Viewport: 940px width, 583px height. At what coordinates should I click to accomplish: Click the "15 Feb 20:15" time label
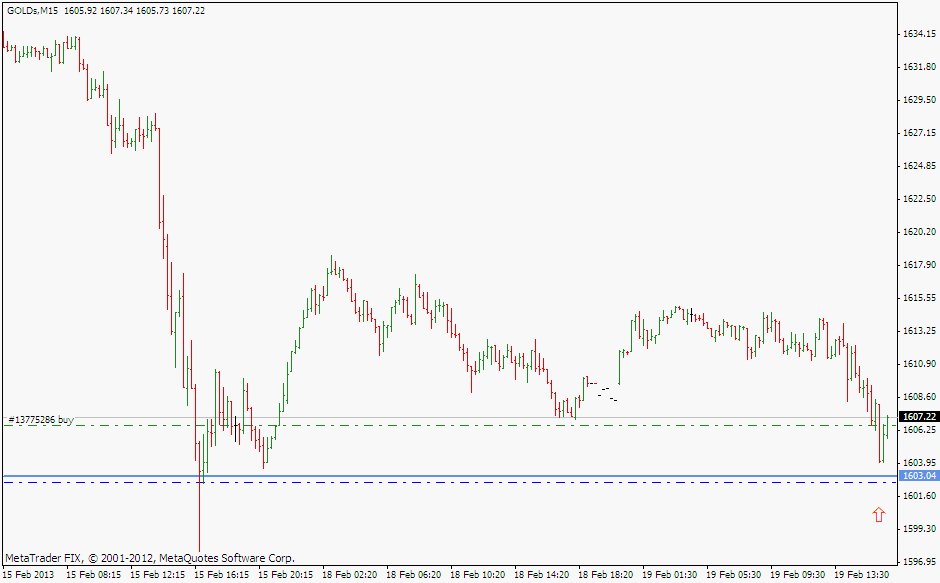point(288,575)
